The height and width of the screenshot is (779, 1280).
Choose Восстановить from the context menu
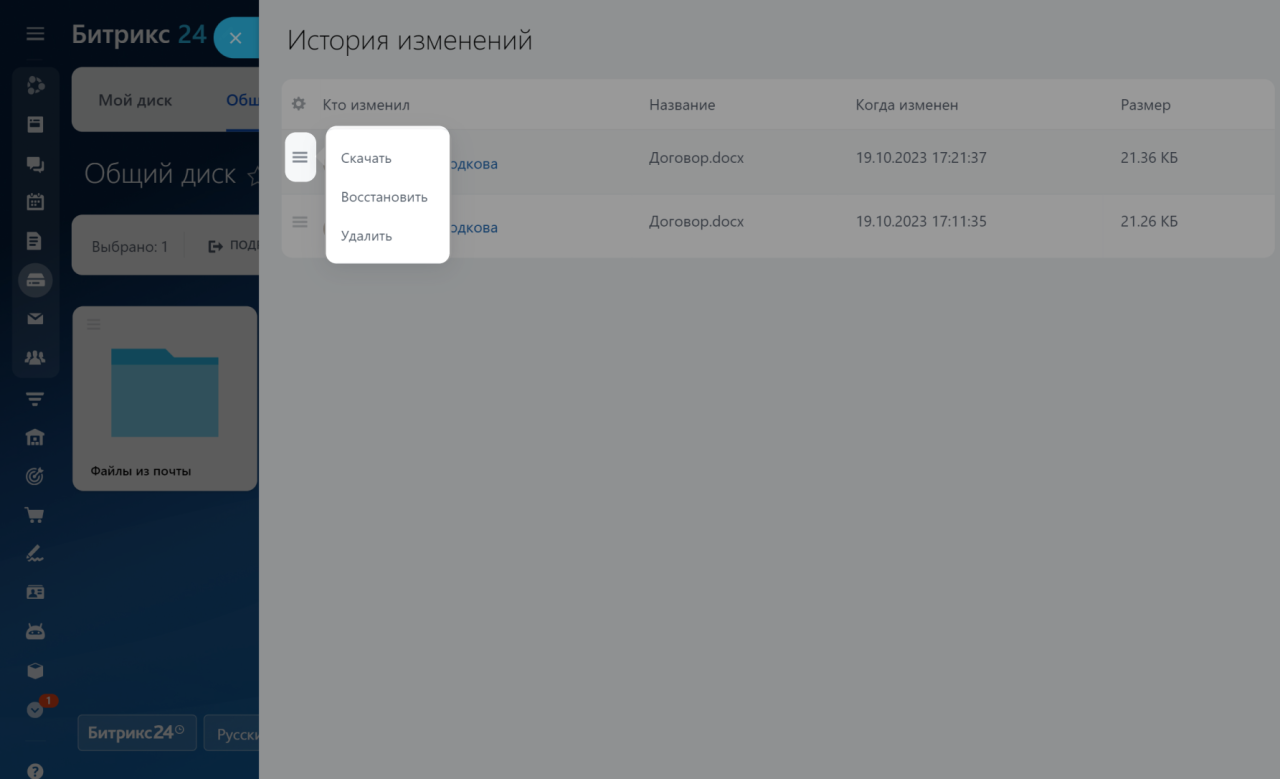click(x=384, y=197)
